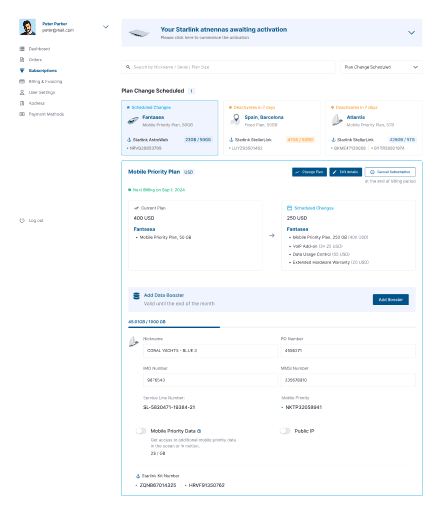441x514 pixels.
Task: Log out of the account
Action: [36, 220]
